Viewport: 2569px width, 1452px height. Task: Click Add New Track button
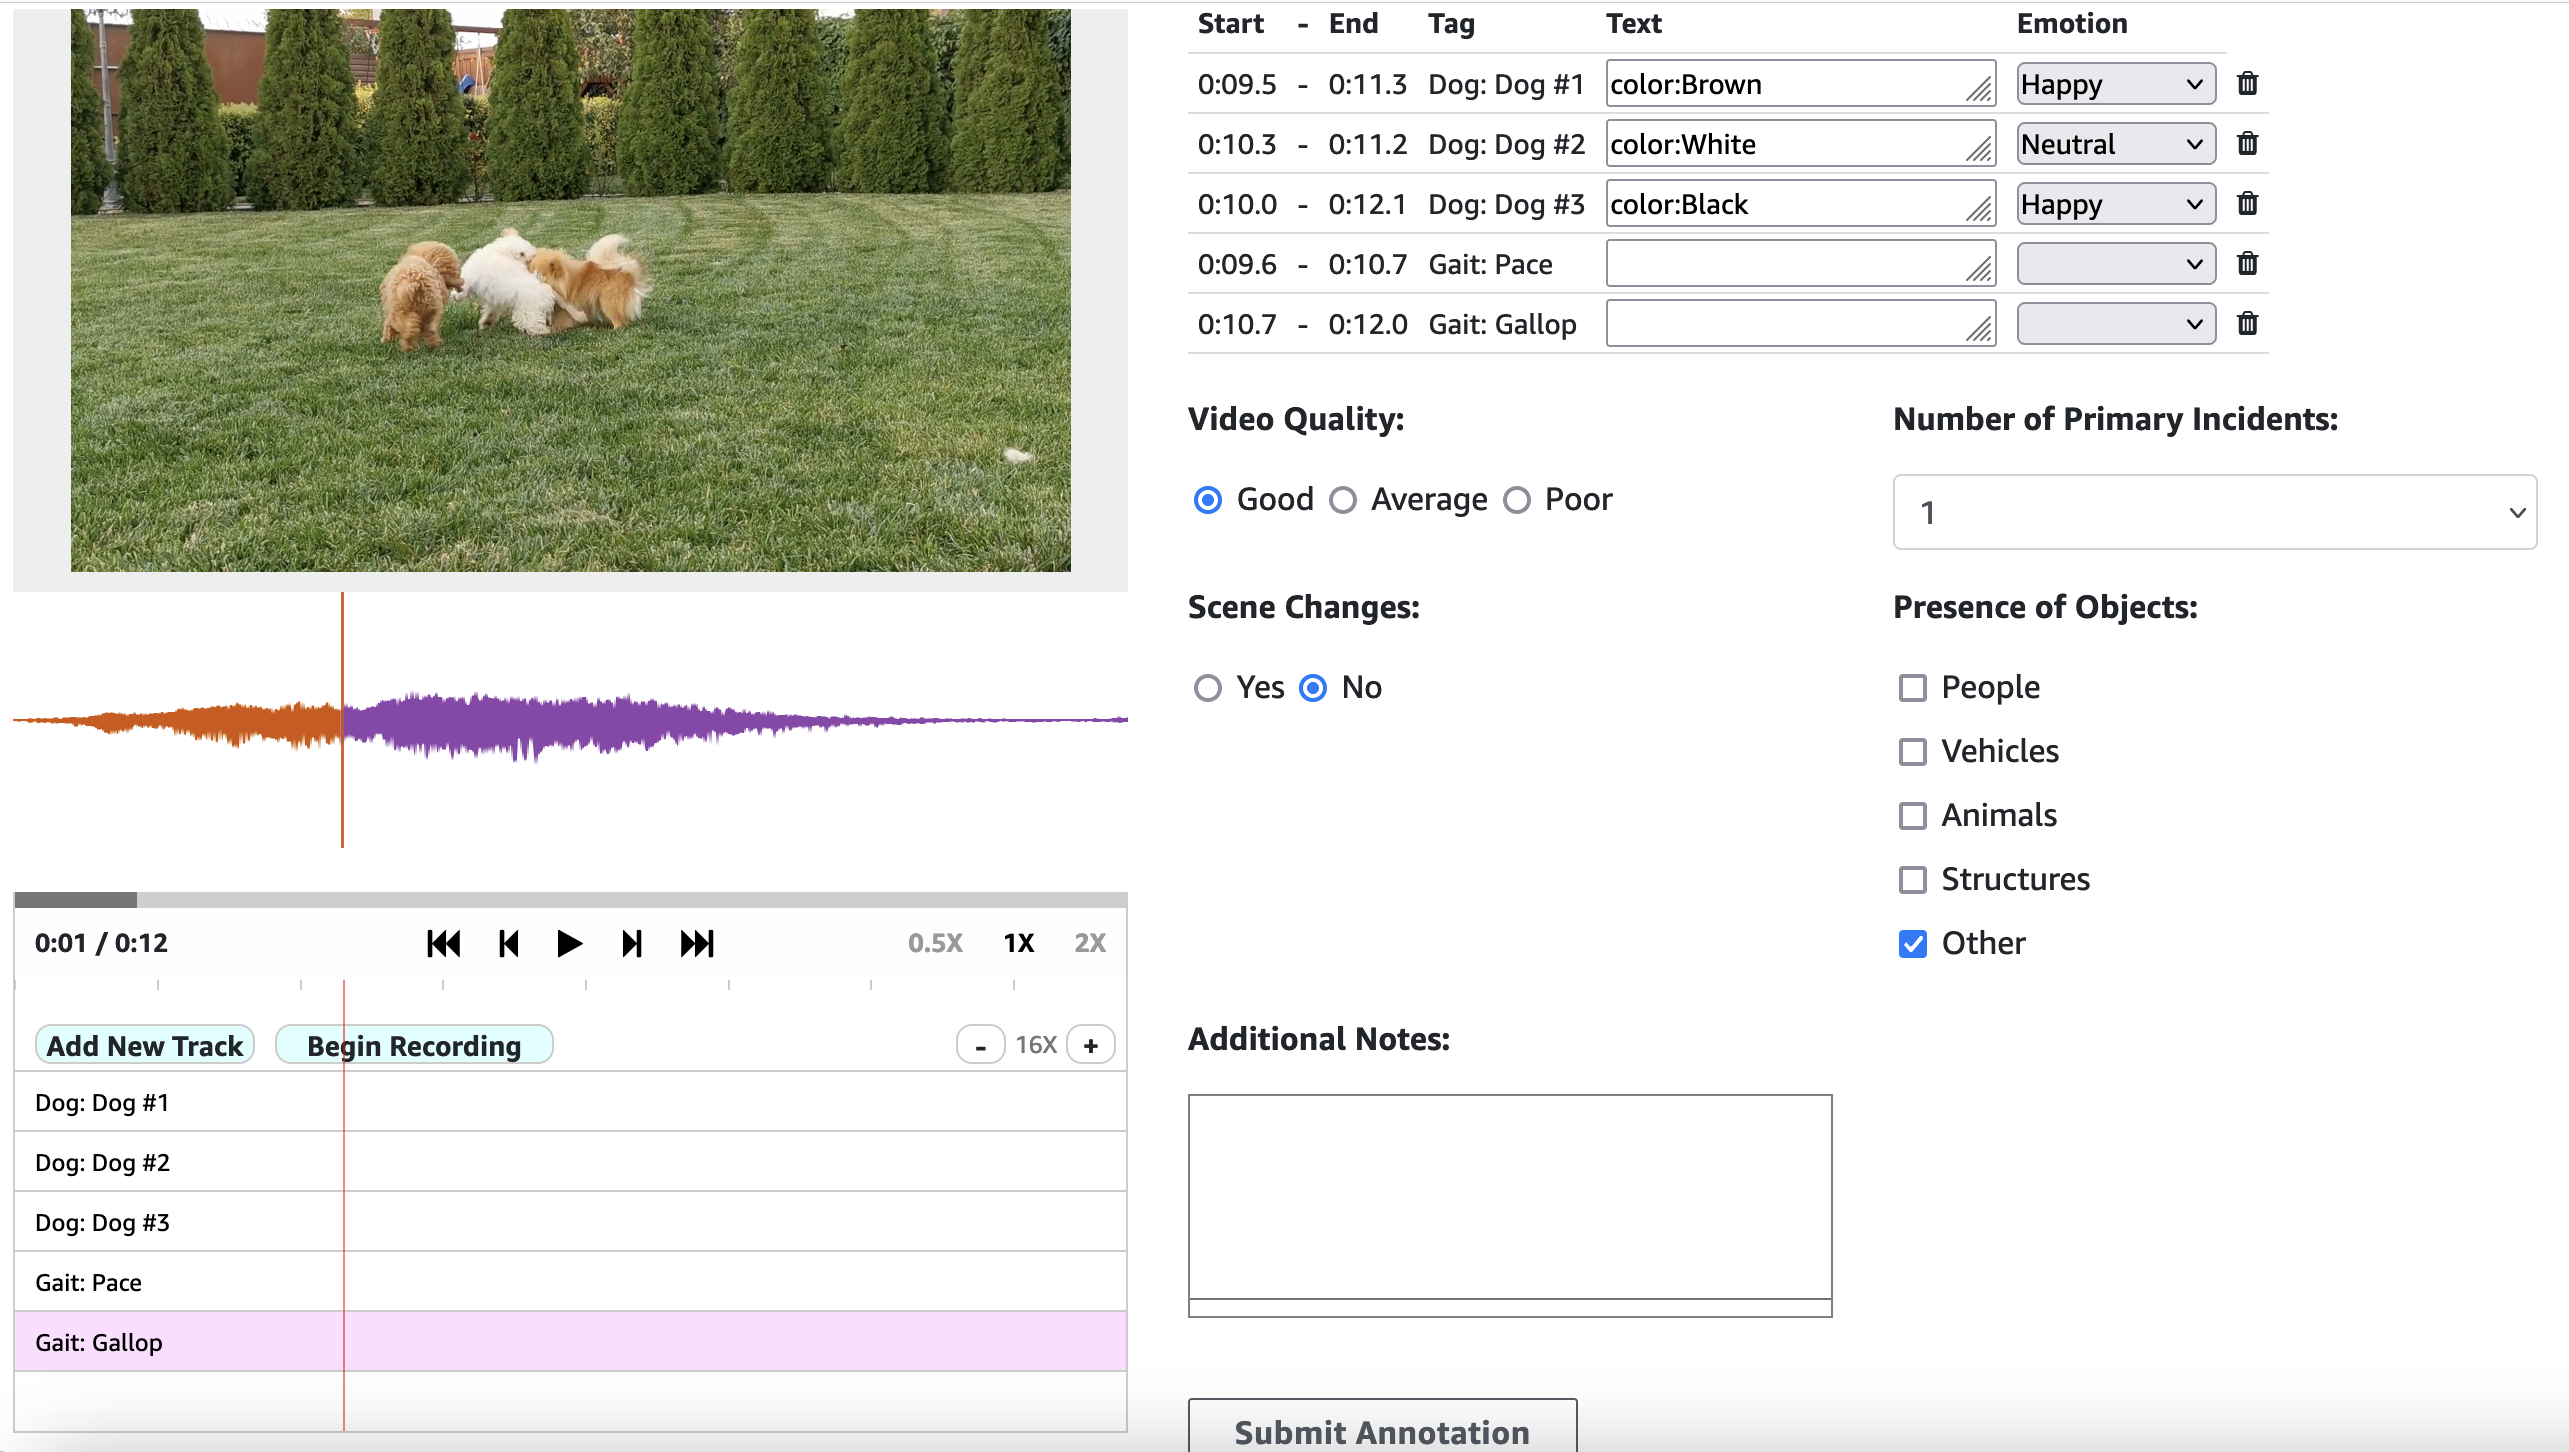(145, 1045)
